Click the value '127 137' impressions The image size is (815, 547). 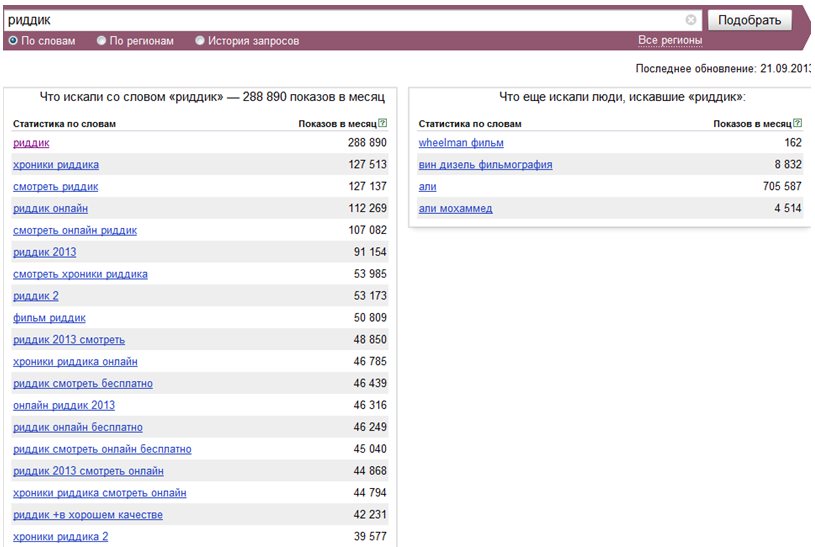(367, 186)
